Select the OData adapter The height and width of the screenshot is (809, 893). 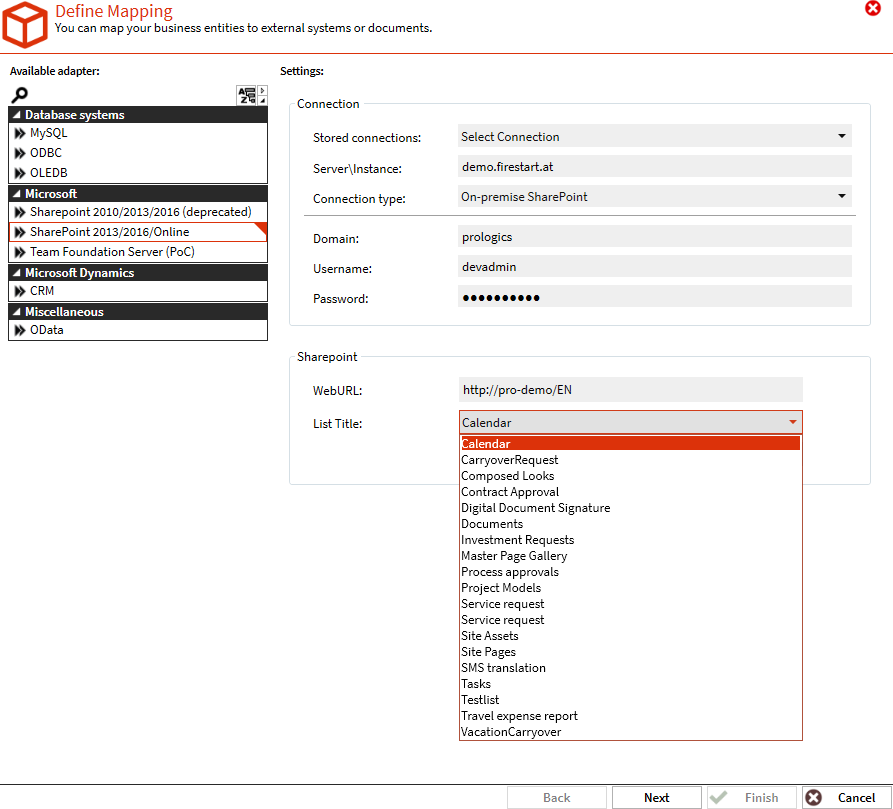[46, 330]
